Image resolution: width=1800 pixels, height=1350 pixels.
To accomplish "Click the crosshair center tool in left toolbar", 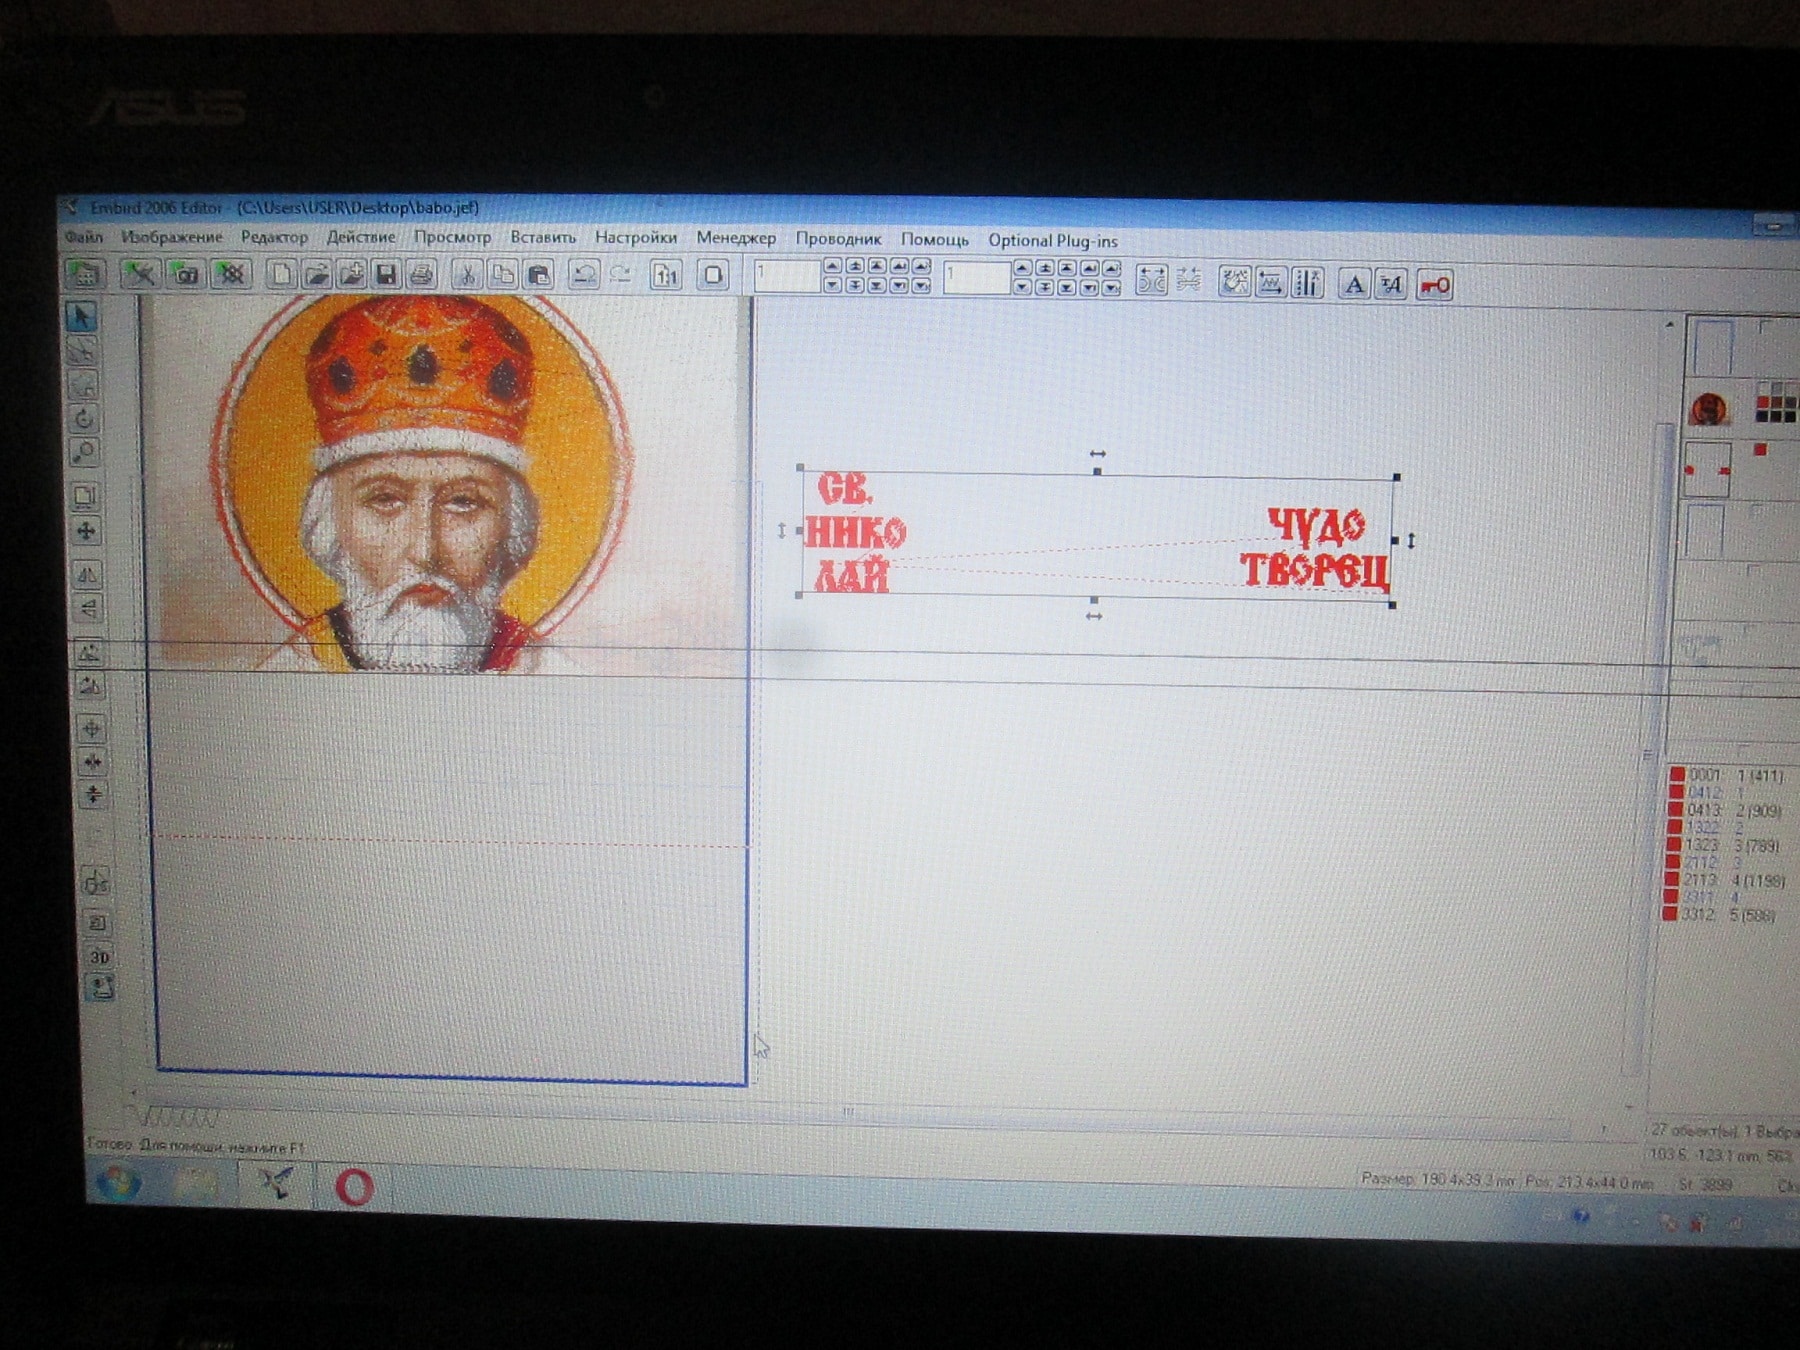I will pyautogui.click(x=92, y=728).
